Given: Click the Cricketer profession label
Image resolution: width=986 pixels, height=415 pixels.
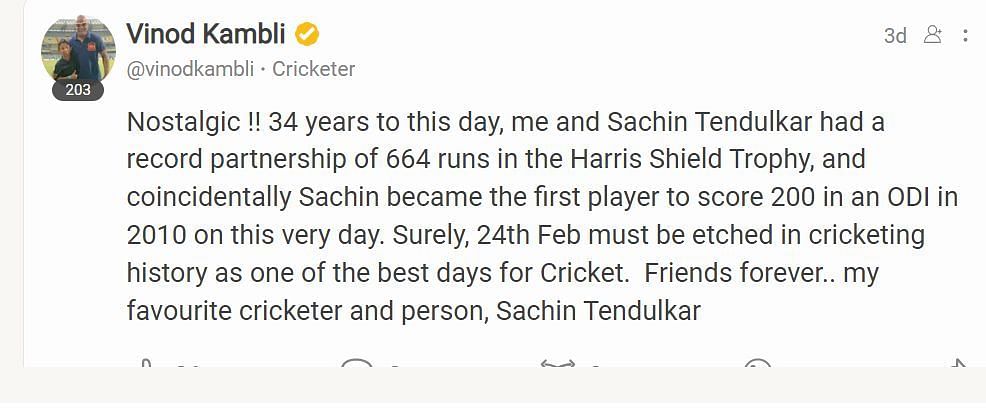Looking at the screenshot, I should tap(313, 69).
